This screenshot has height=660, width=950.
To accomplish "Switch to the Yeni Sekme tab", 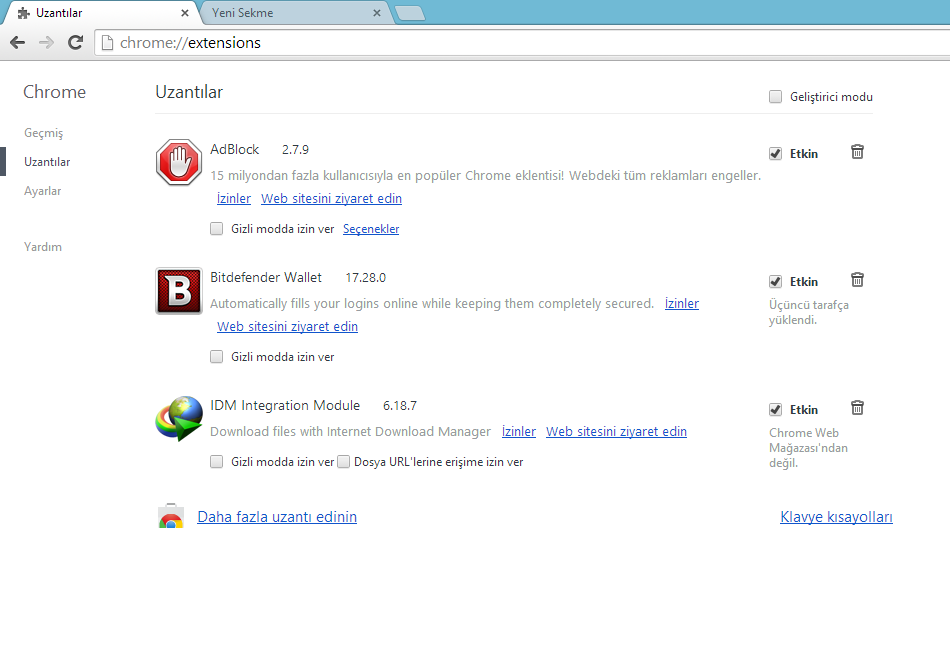I will pos(297,13).
